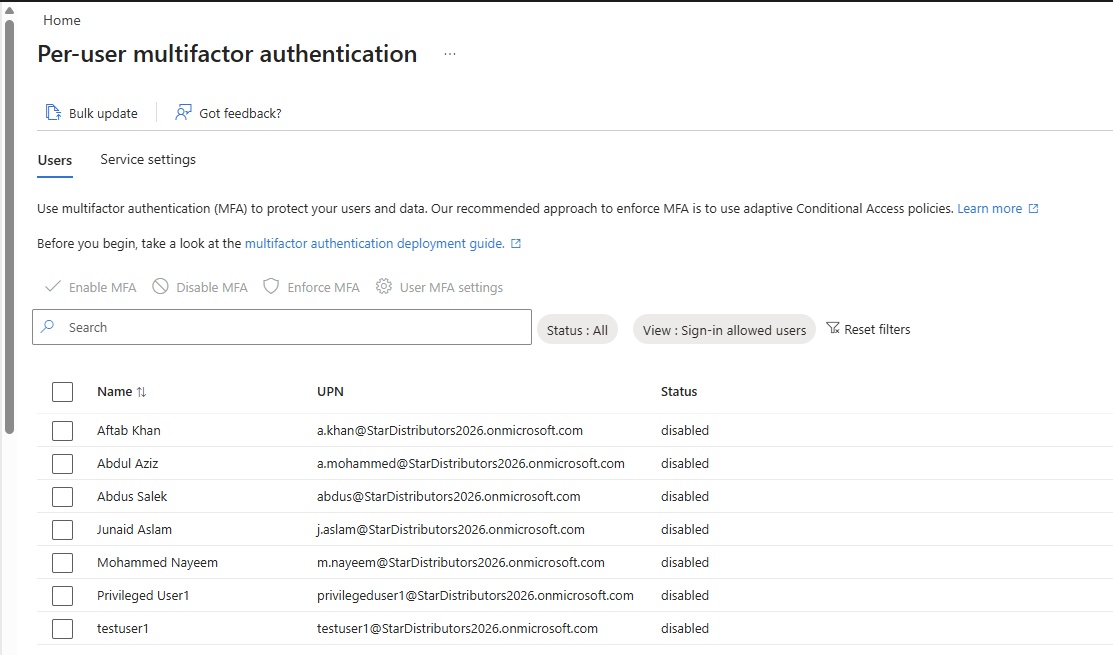Click the Enable MFA checkmark icon

point(53,287)
